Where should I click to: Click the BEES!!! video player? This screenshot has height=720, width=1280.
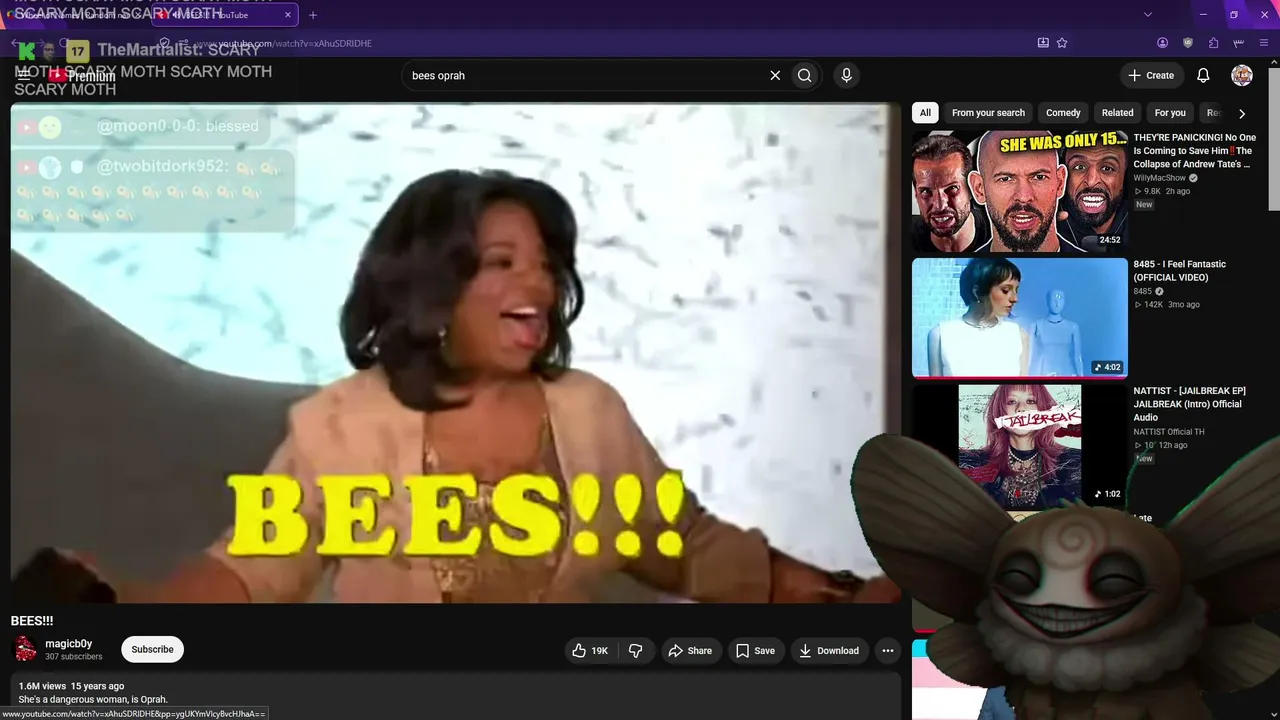pos(455,353)
